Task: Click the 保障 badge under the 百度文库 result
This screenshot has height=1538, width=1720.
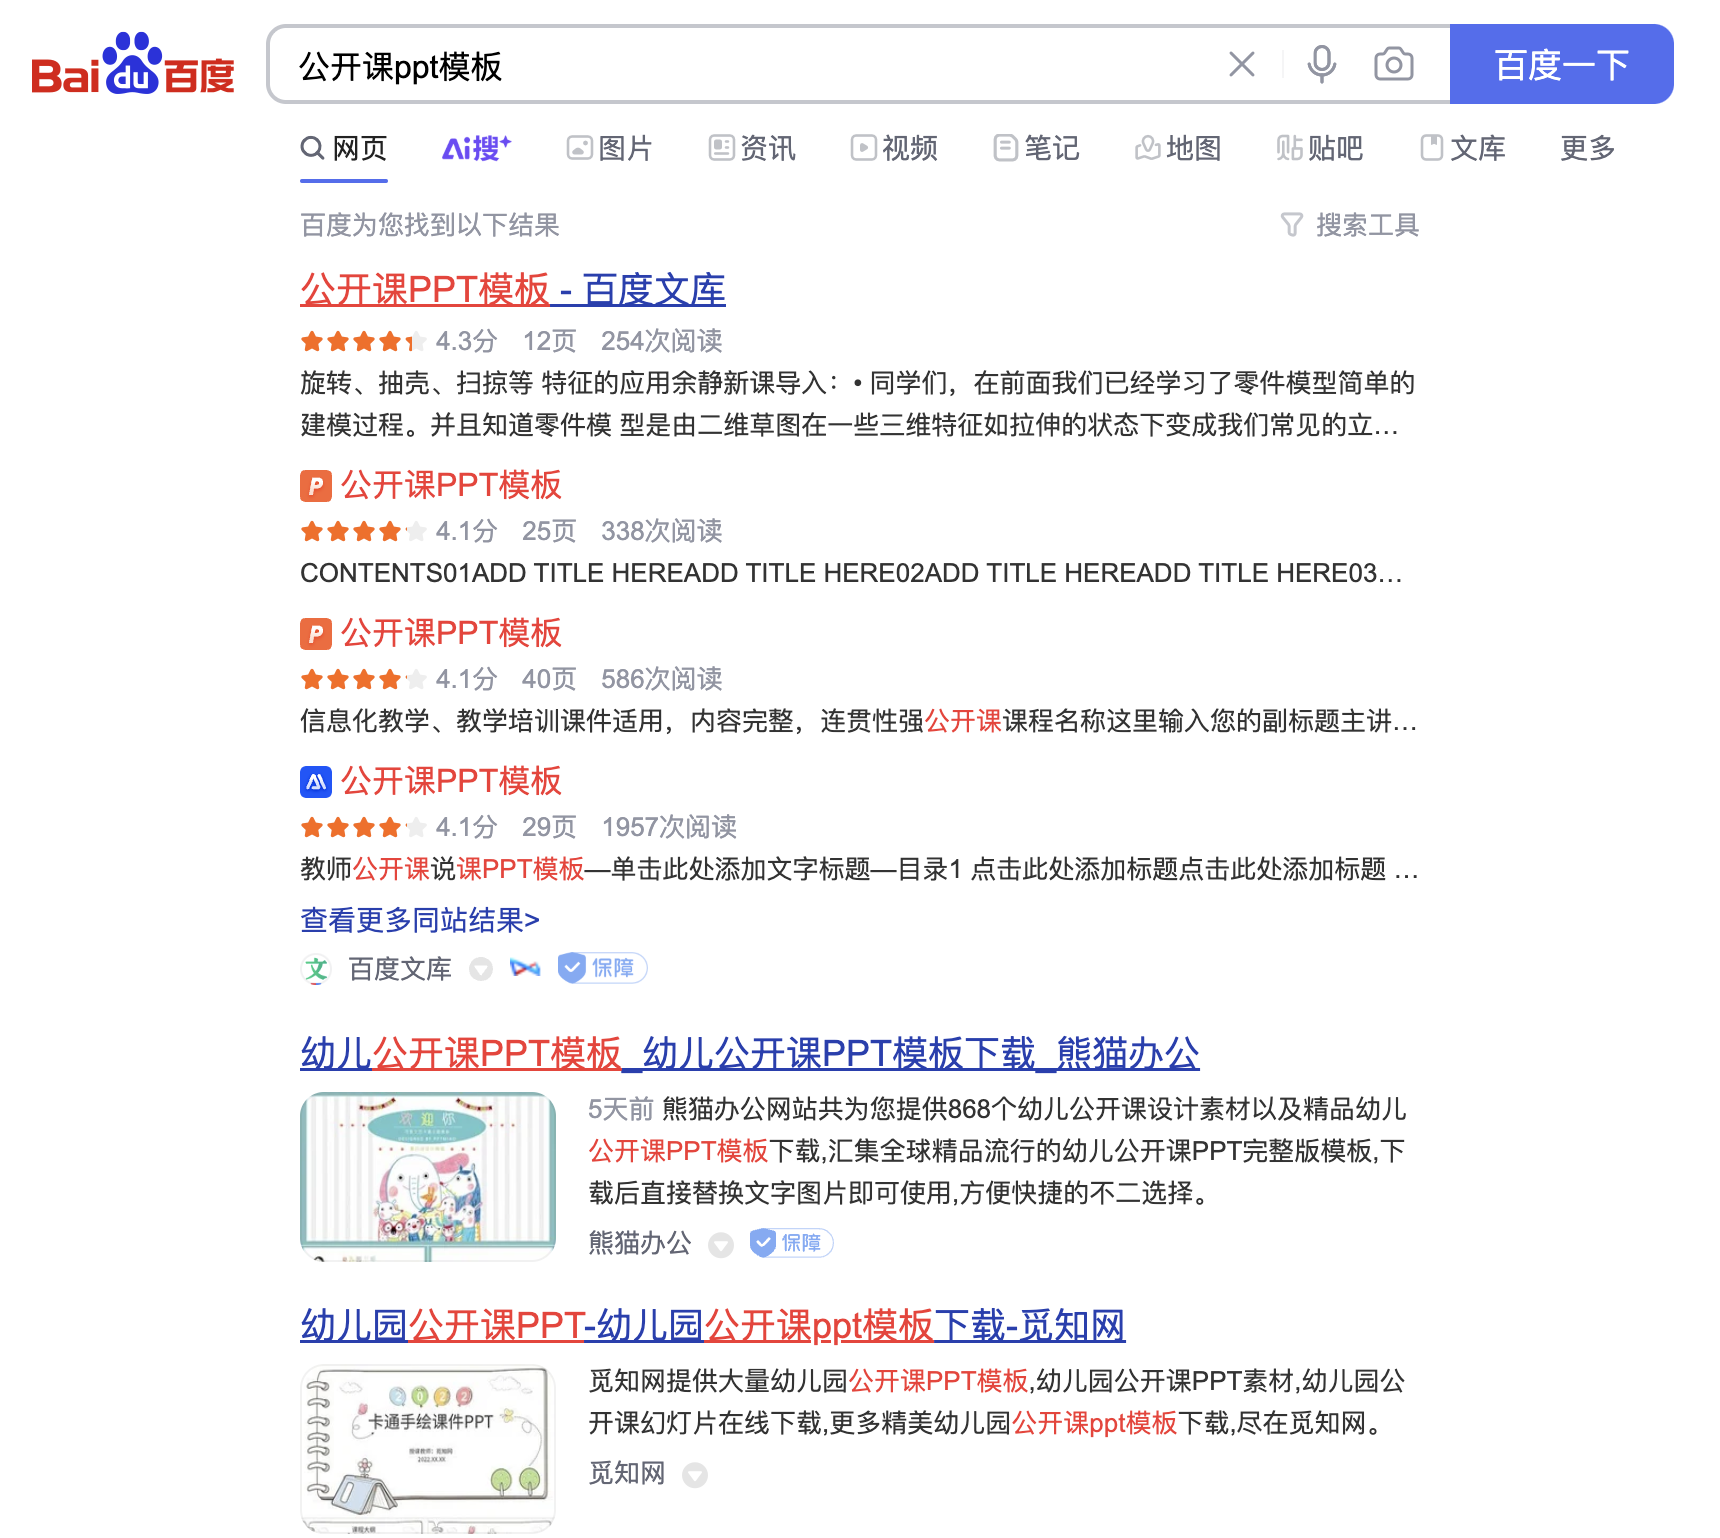Action: click(x=602, y=968)
